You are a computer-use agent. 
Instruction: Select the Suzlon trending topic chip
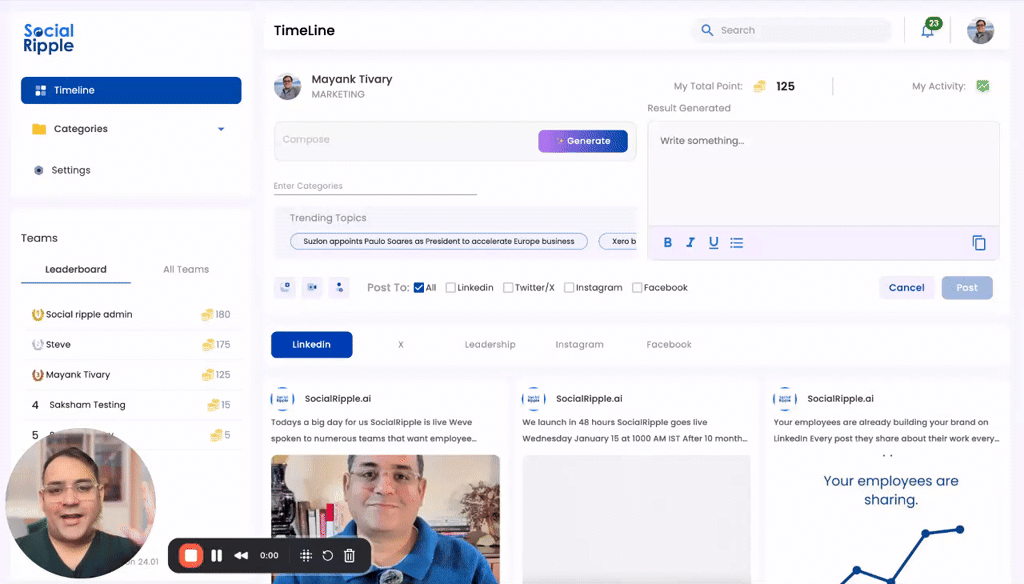[x=437, y=241]
